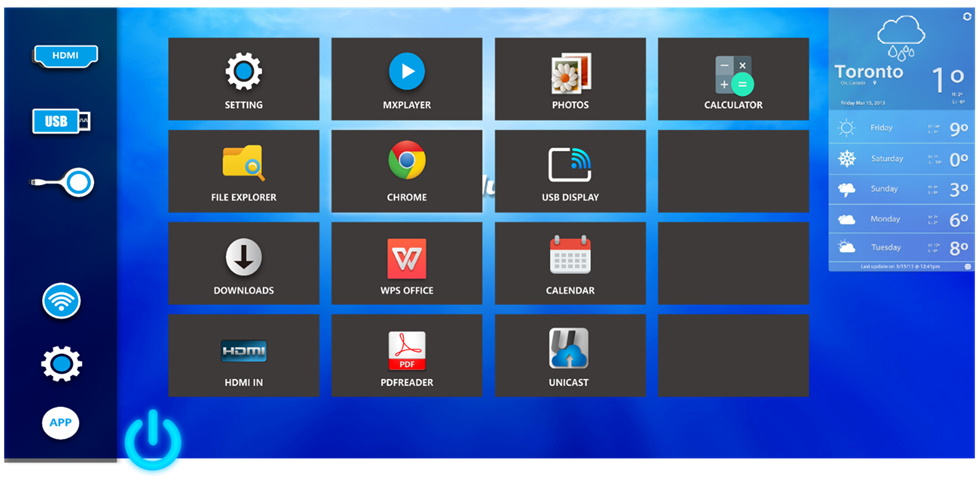
Task: Open USB Display app
Action: [570, 171]
